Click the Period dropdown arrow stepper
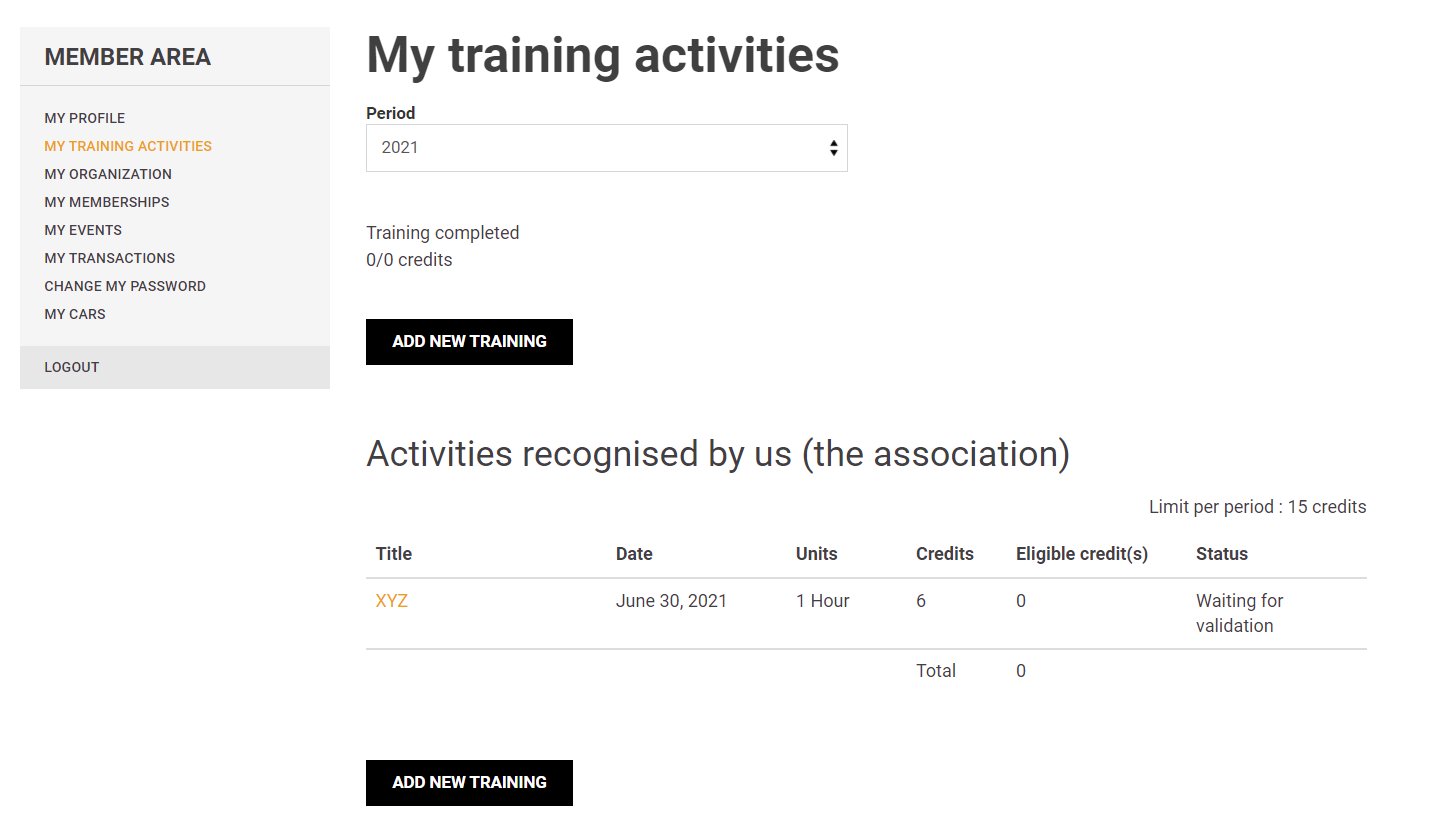Viewport: 1431px width, 833px height. [833, 148]
